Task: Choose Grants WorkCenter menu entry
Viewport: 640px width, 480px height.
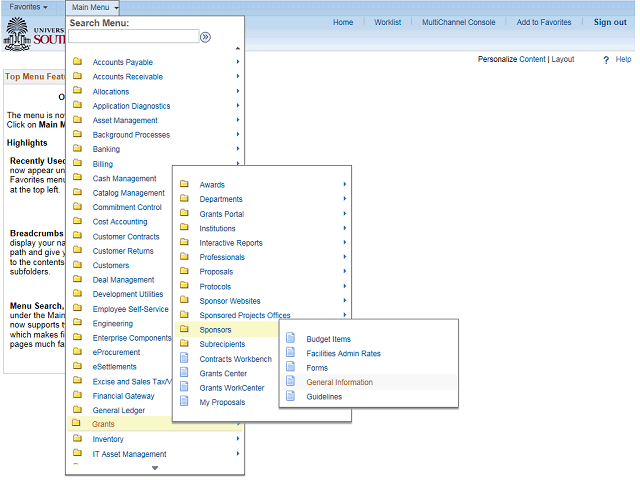Action: tap(232, 388)
